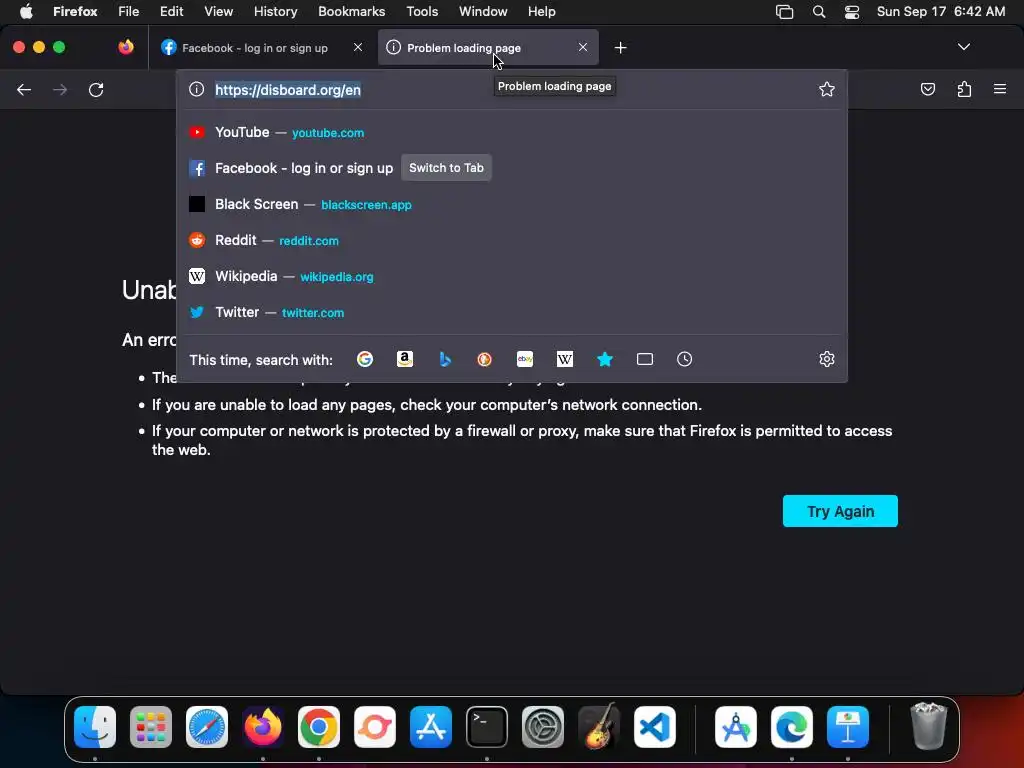This screenshot has width=1024, height=768.
Task: Open a new tab with the plus button
Action: 620,48
